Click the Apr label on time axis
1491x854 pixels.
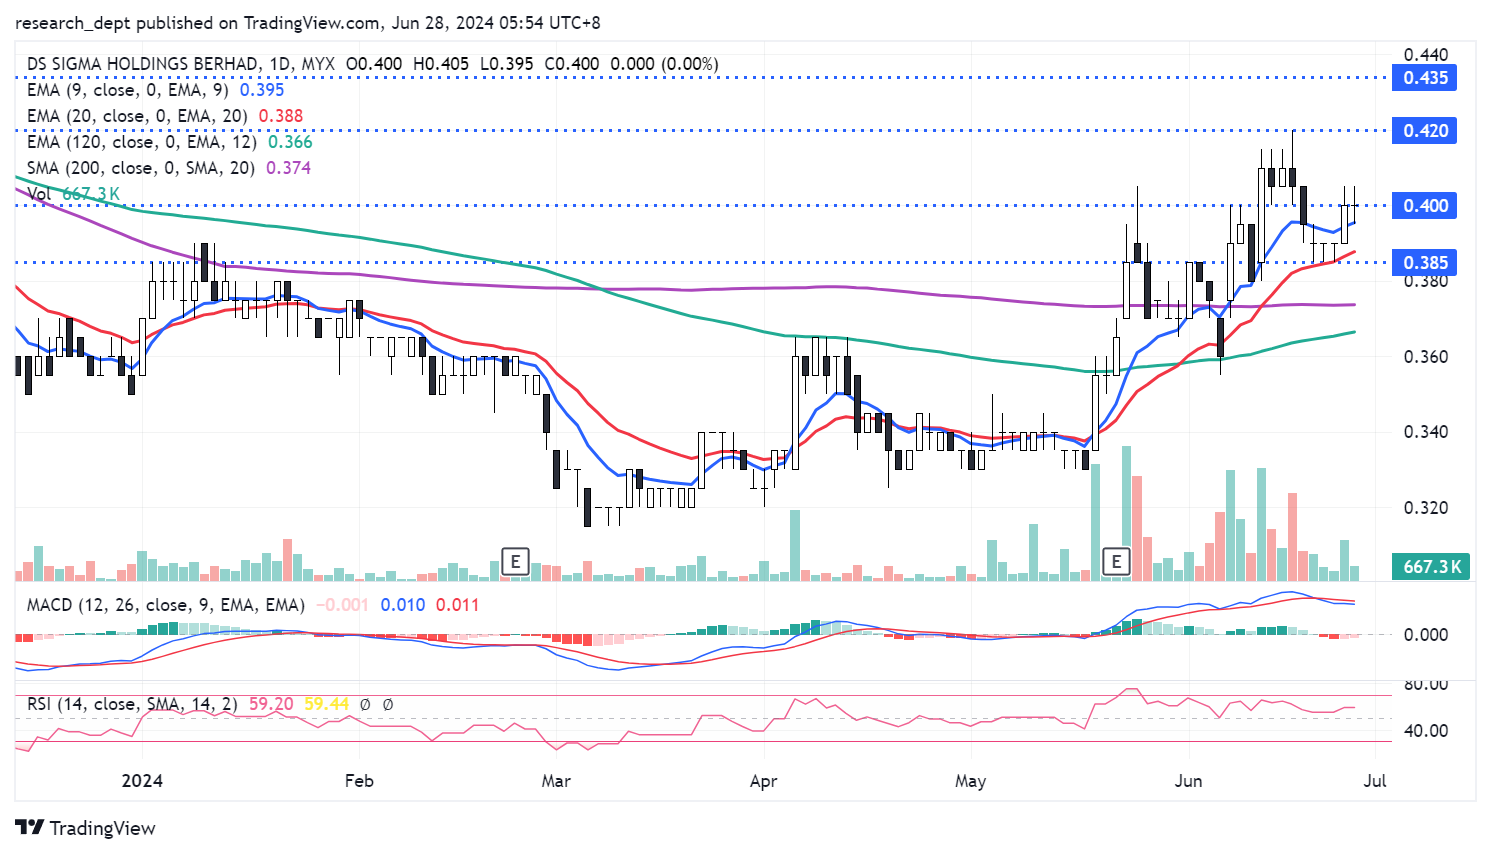[x=763, y=781]
